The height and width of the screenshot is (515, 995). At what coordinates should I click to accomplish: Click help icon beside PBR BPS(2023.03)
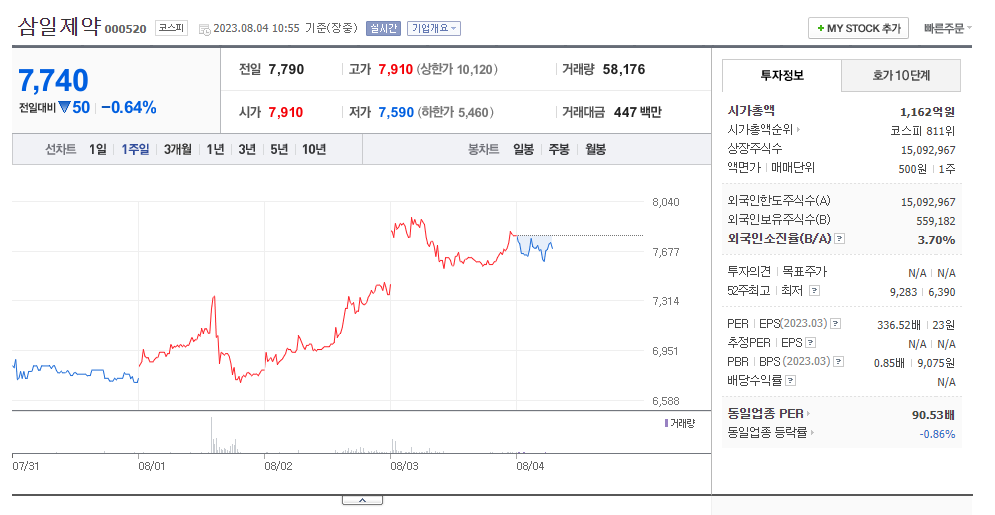coord(838,362)
